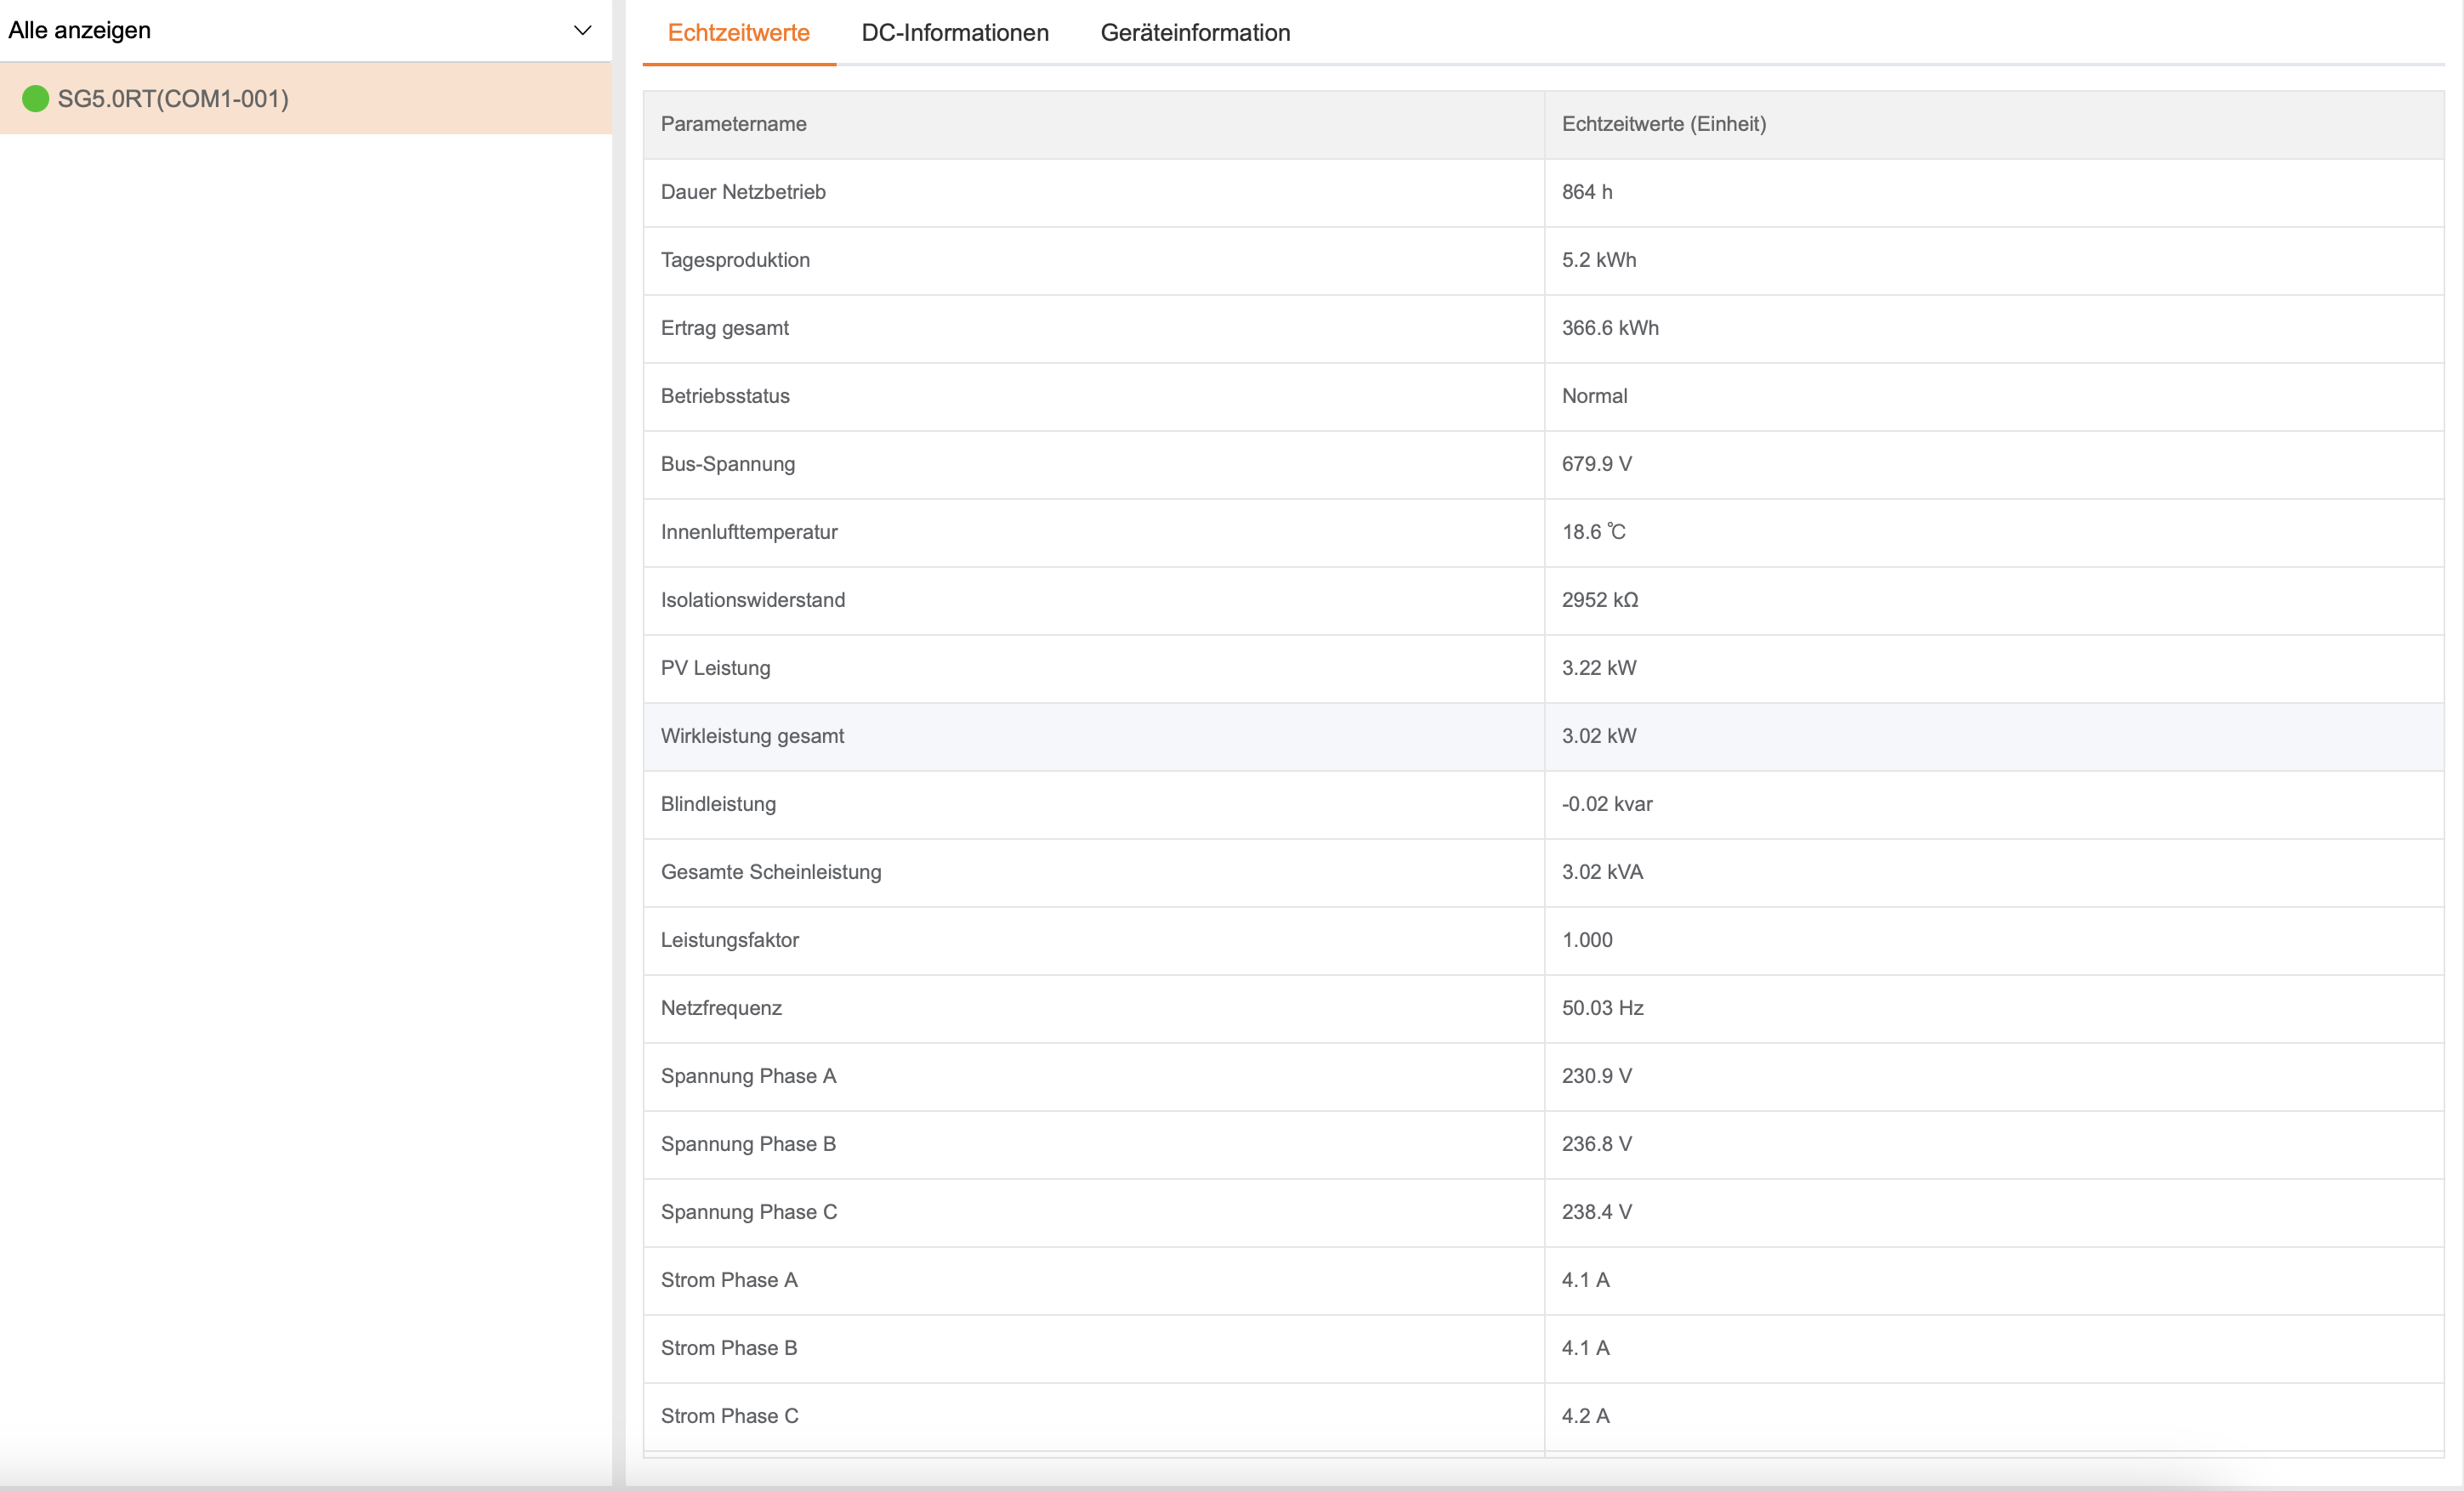Screen dimensions: 2464x1491
Task: Click the Bus-Spannung parameter name
Action: [727, 464]
